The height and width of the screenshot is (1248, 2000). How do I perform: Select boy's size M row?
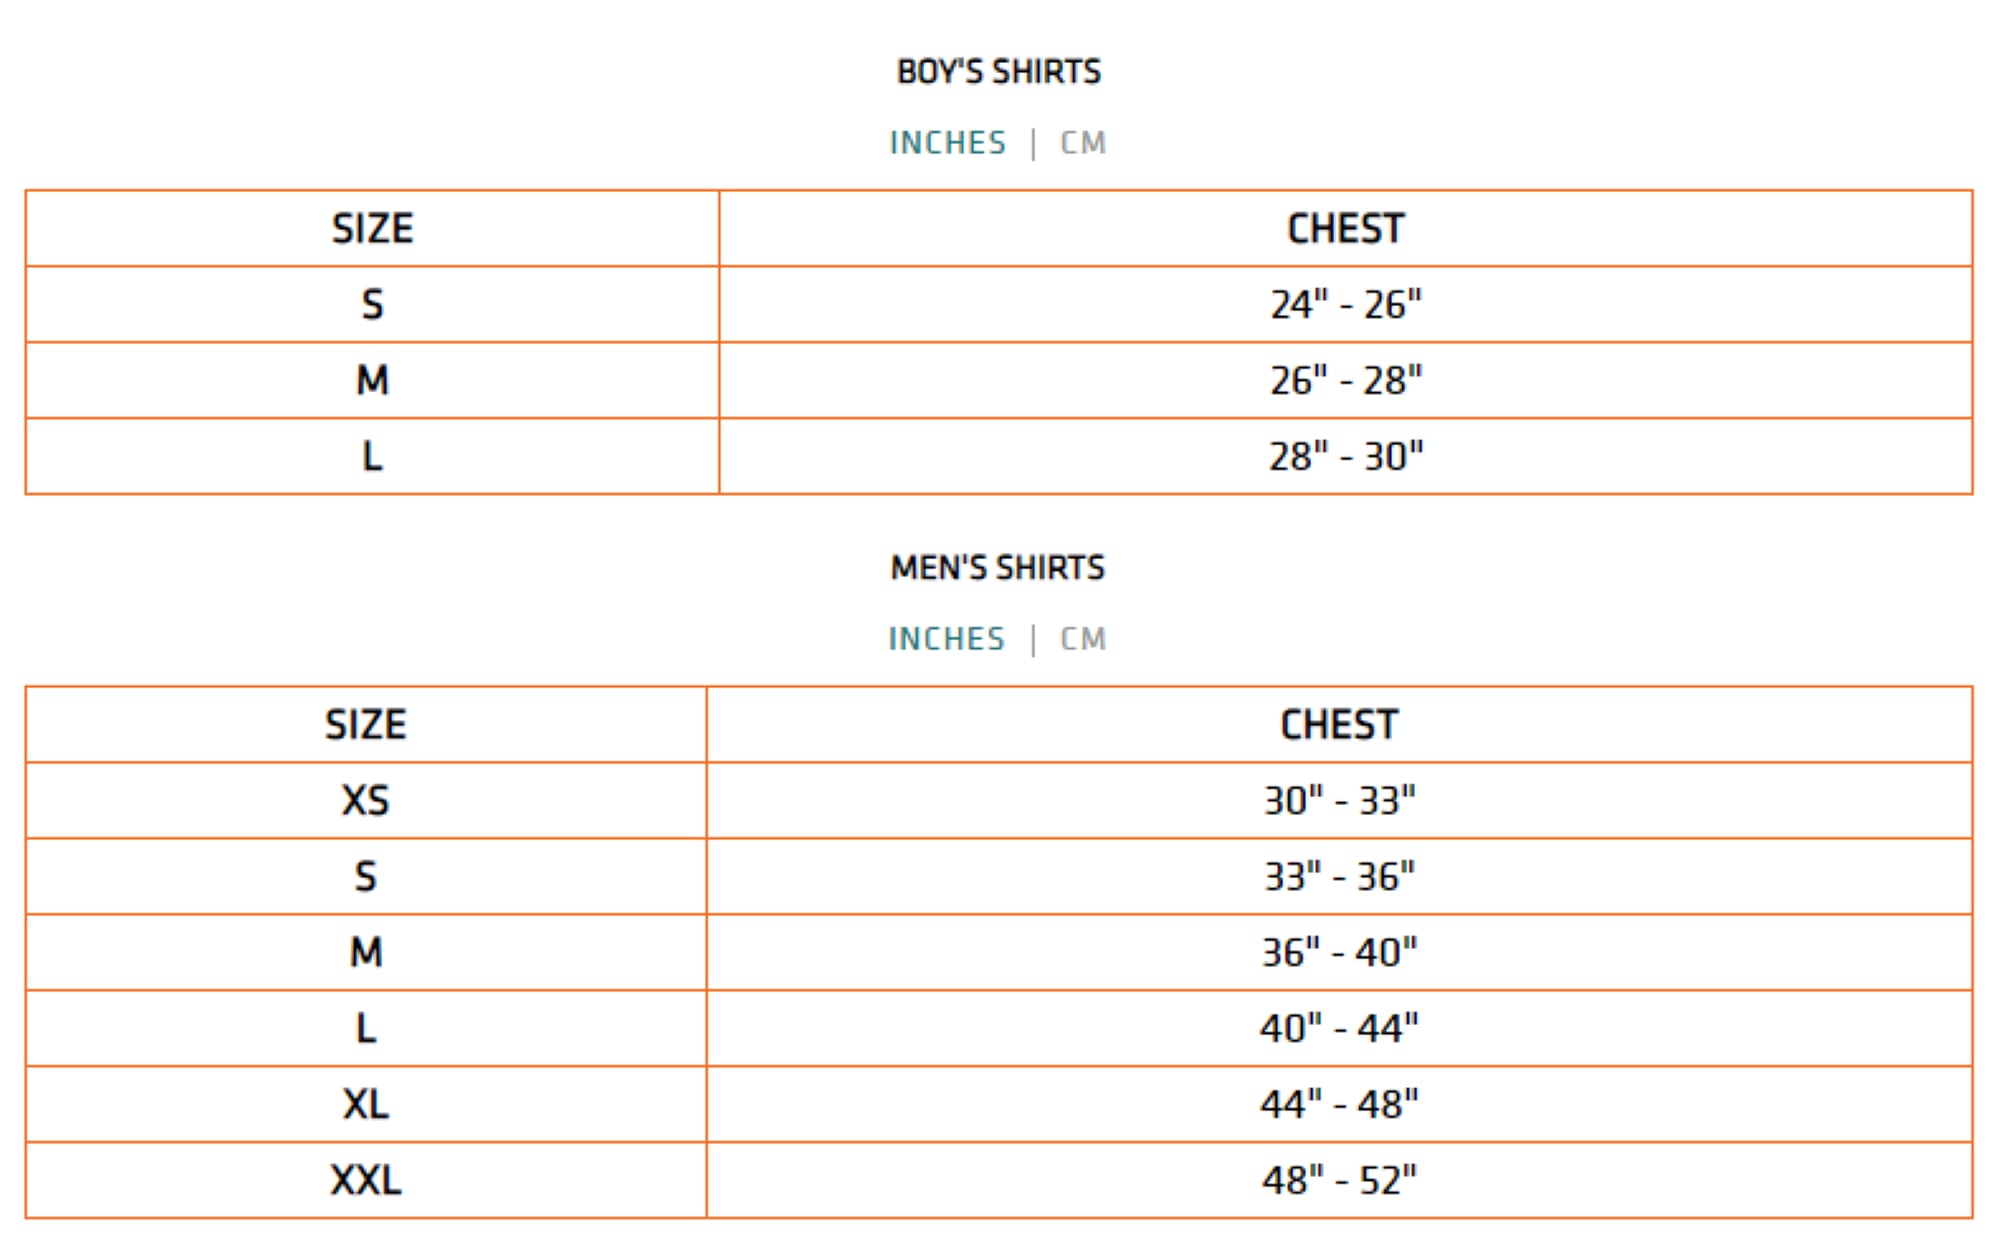(999, 380)
